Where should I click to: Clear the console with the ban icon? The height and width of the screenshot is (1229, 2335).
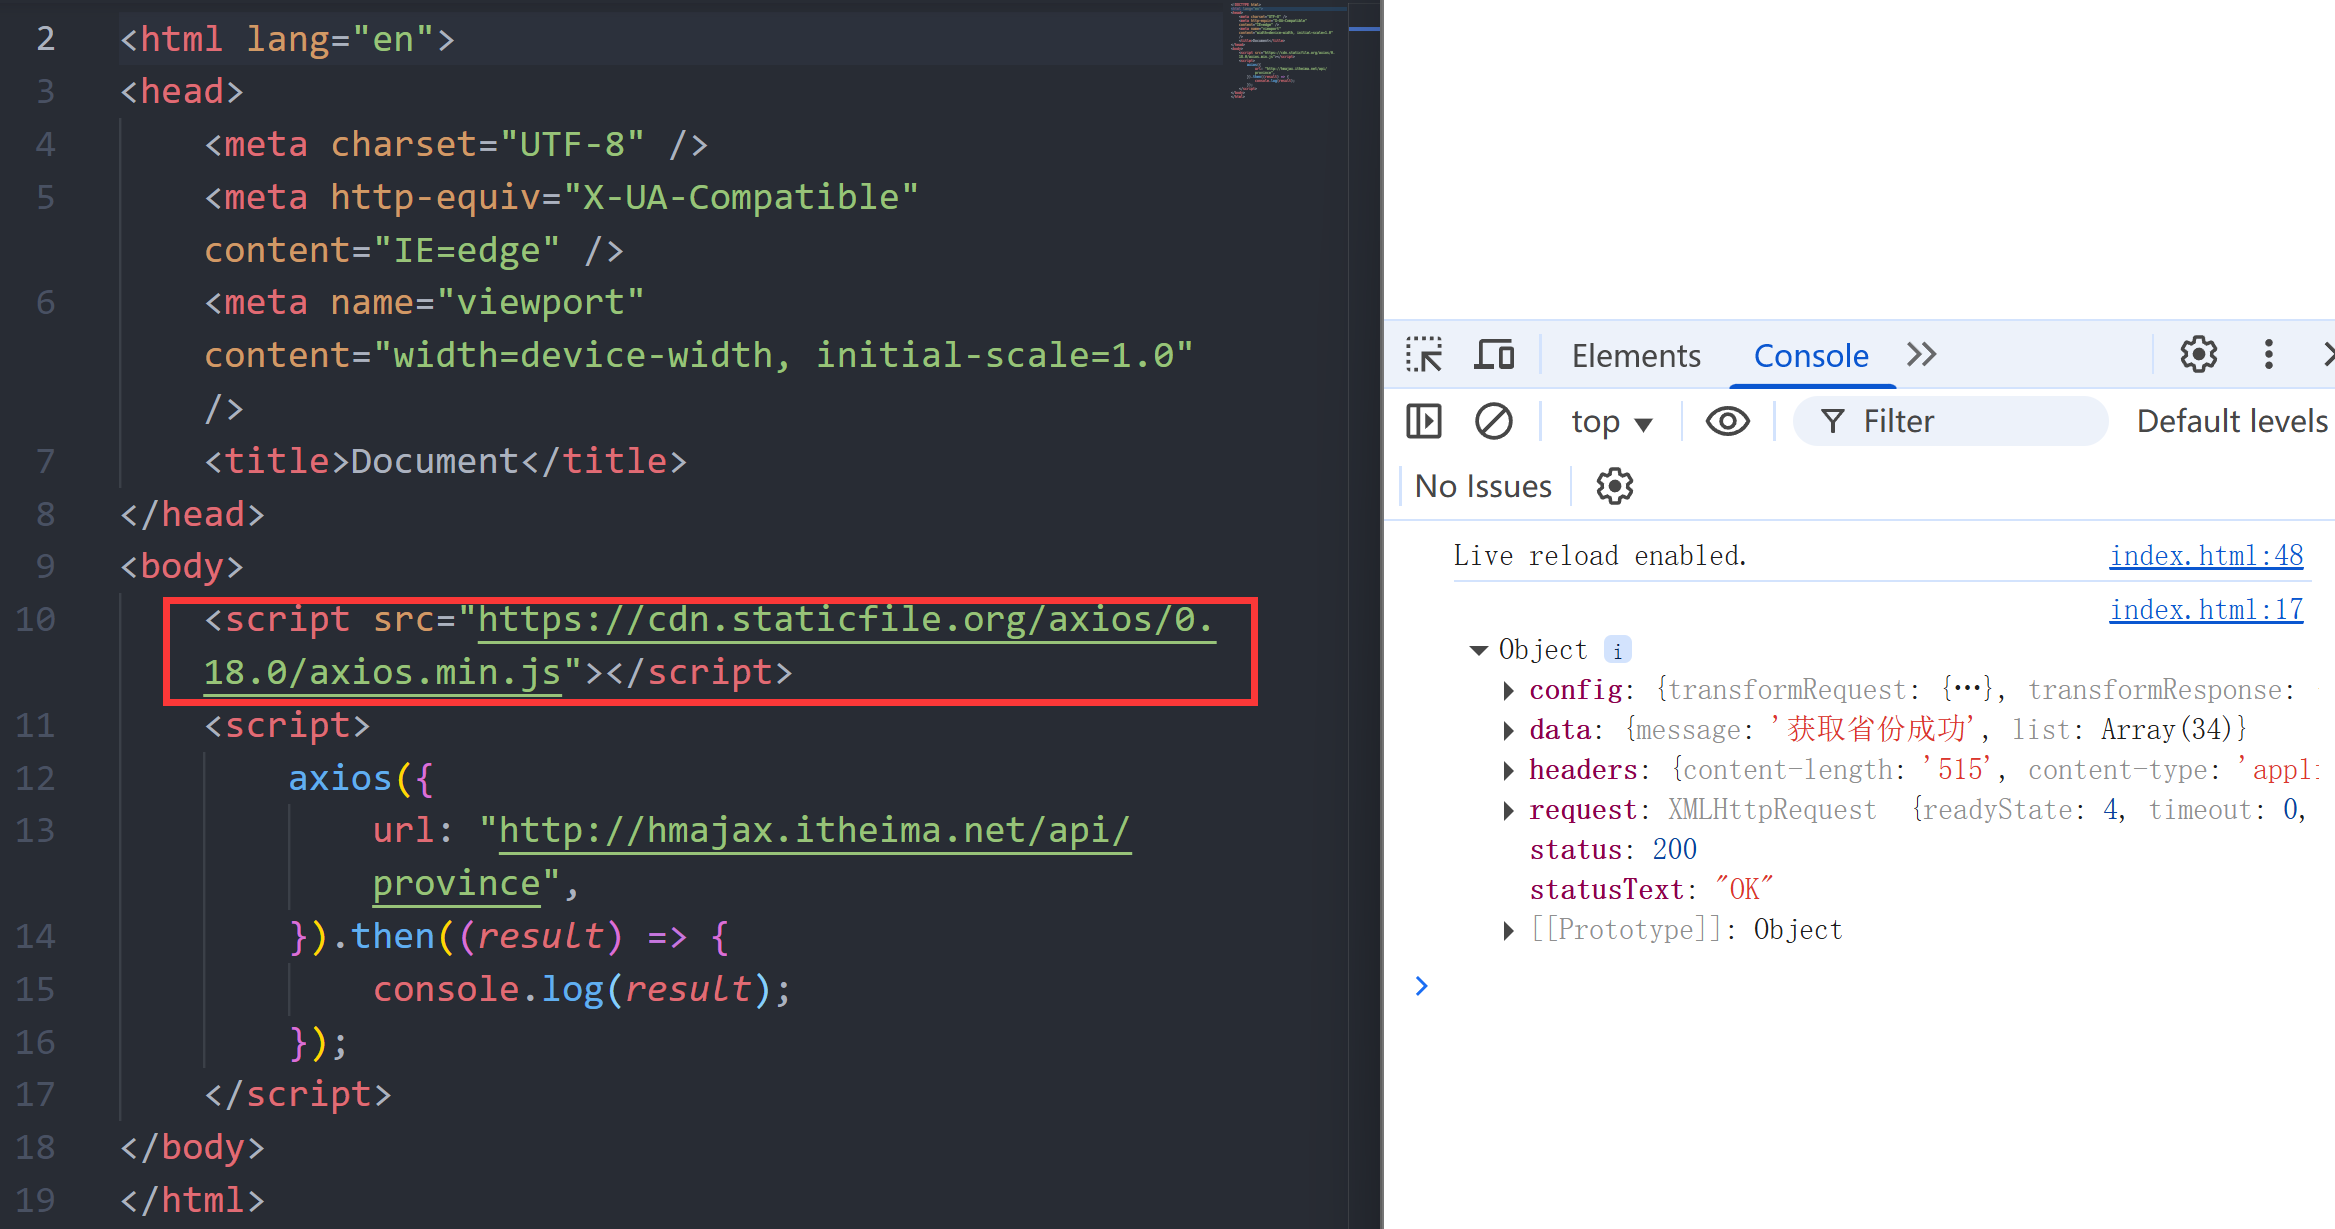pyautogui.click(x=1493, y=421)
